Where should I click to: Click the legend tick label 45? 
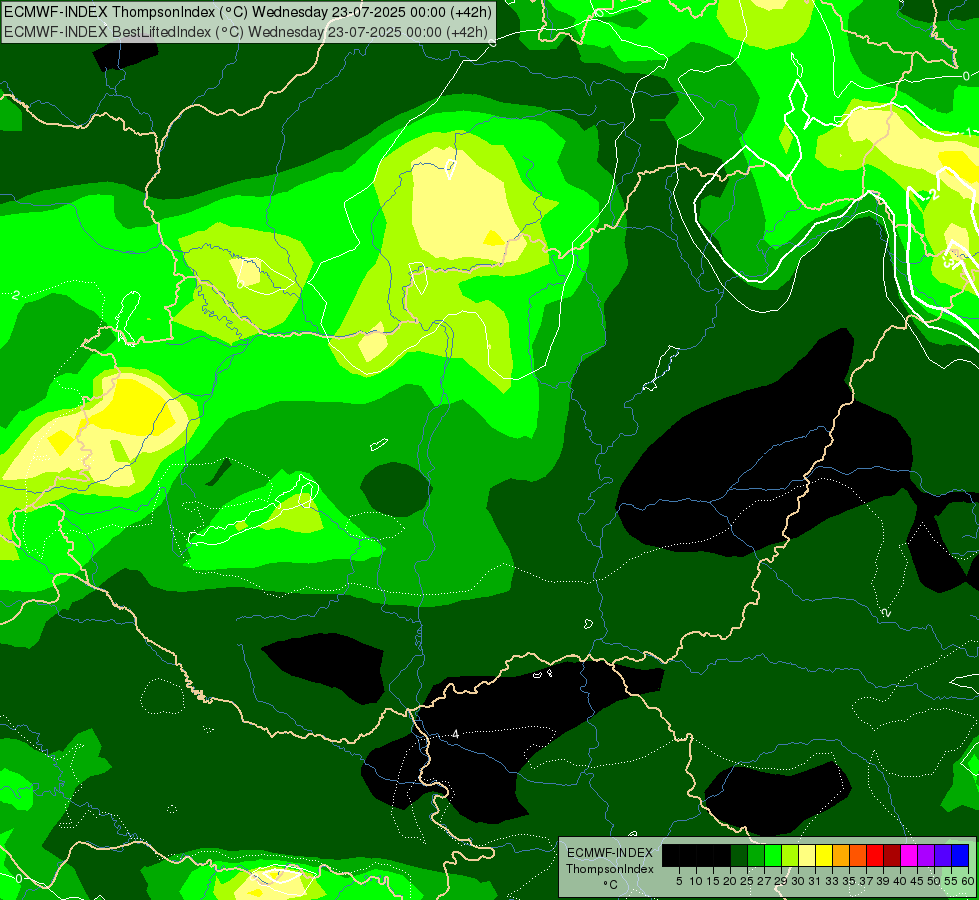tap(918, 881)
